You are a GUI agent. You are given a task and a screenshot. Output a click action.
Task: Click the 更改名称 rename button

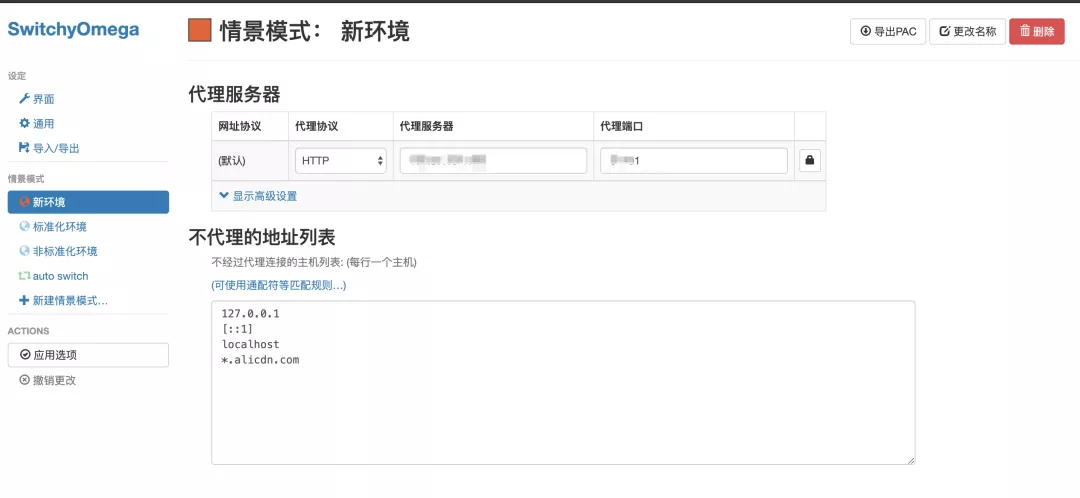click(x=968, y=32)
